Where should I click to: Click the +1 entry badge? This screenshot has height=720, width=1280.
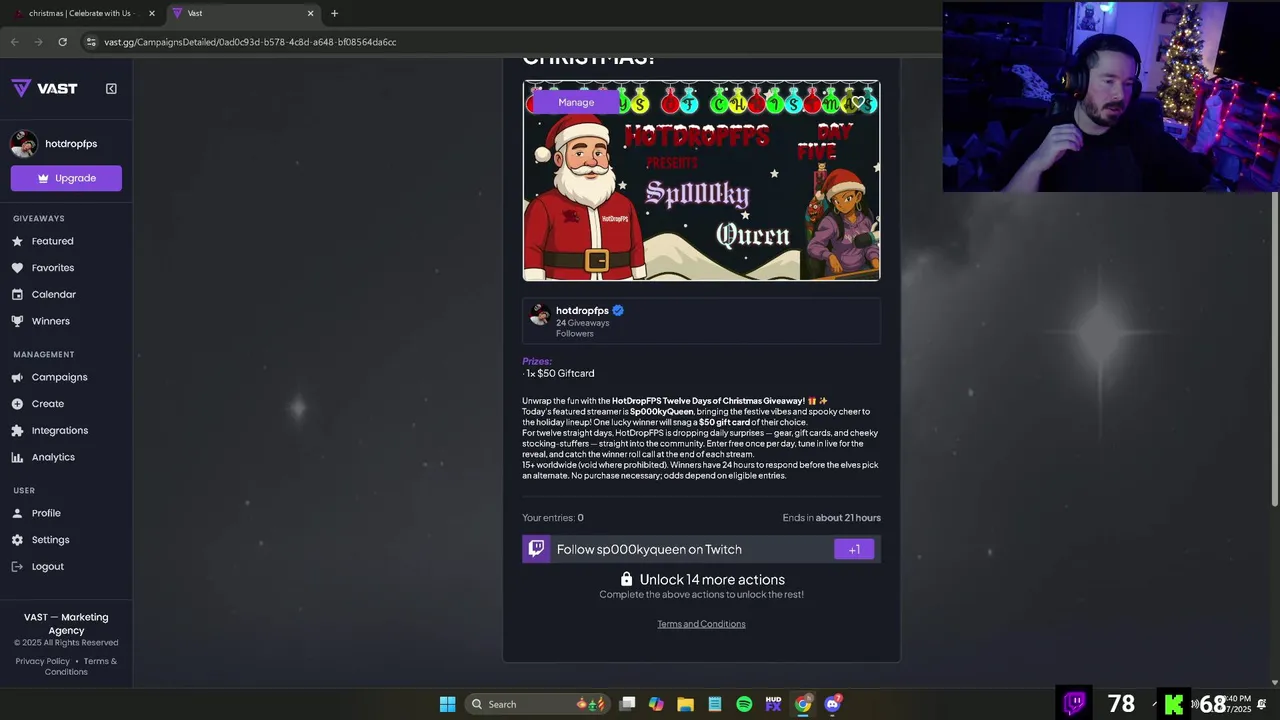coord(854,549)
